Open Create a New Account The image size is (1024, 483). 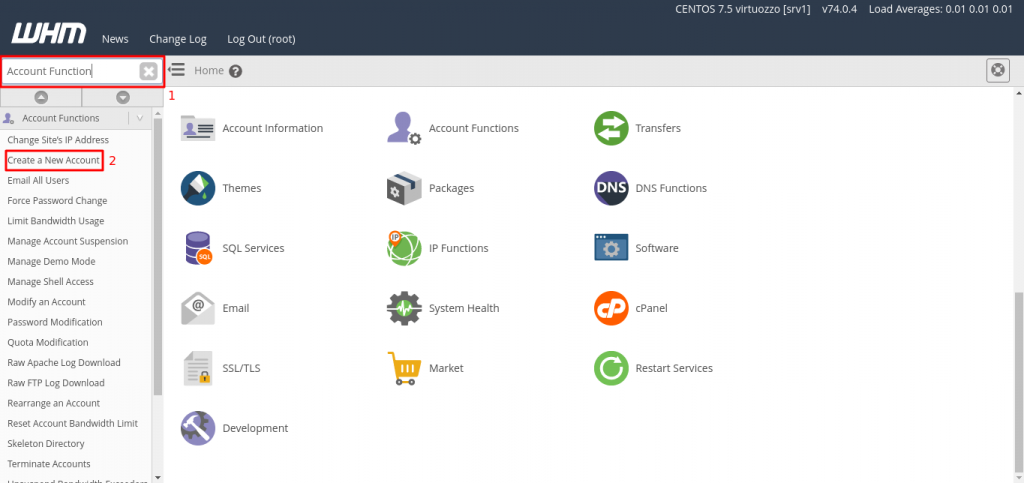coord(54,160)
